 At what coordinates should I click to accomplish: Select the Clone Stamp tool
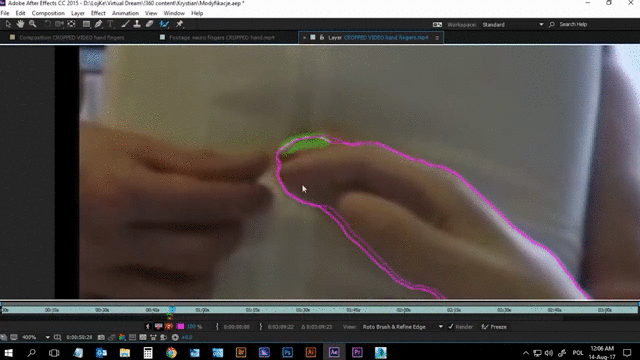pyautogui.click(x=137, y=24)
